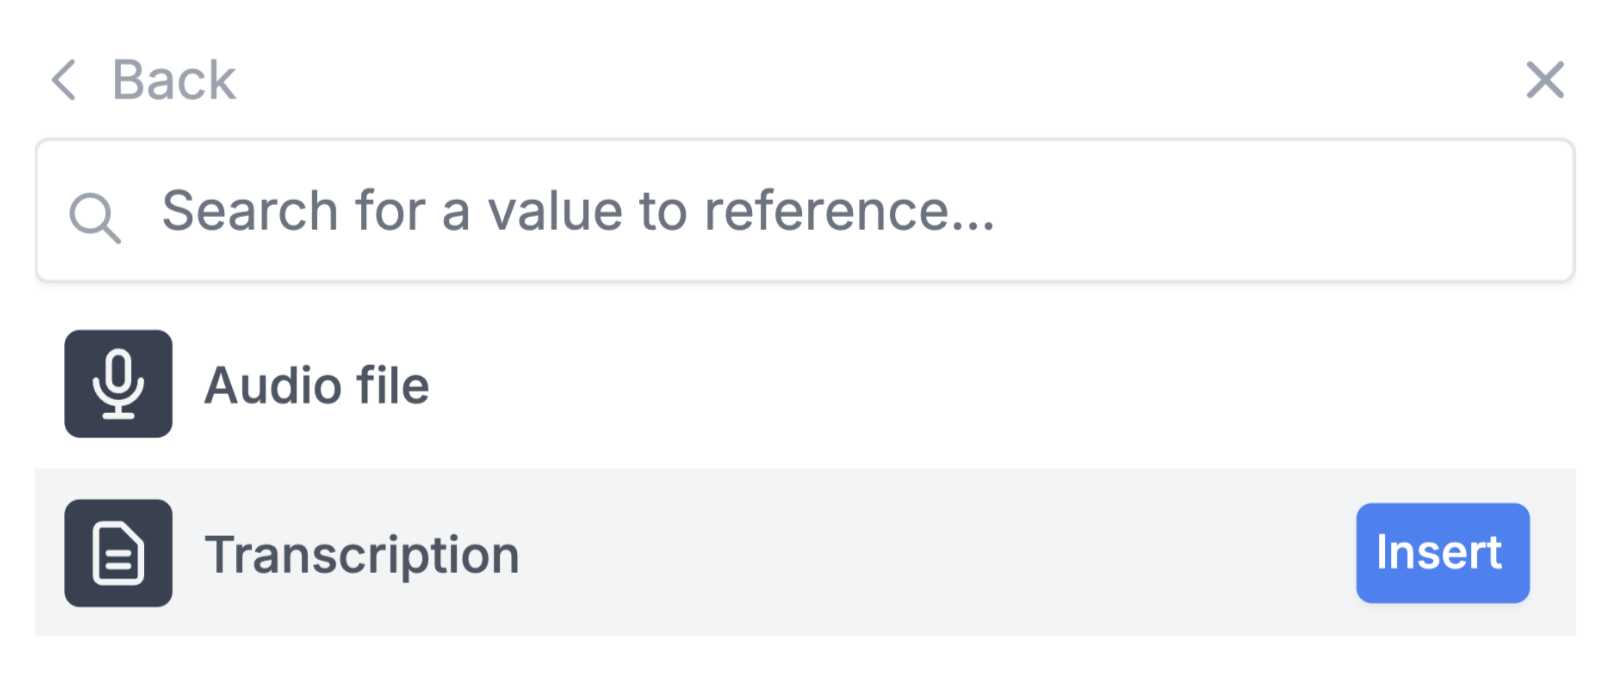The height and width of the screenshot is (700, 1618).
Task: Click the magnifying glass search icon
Action: pos(95,217)
